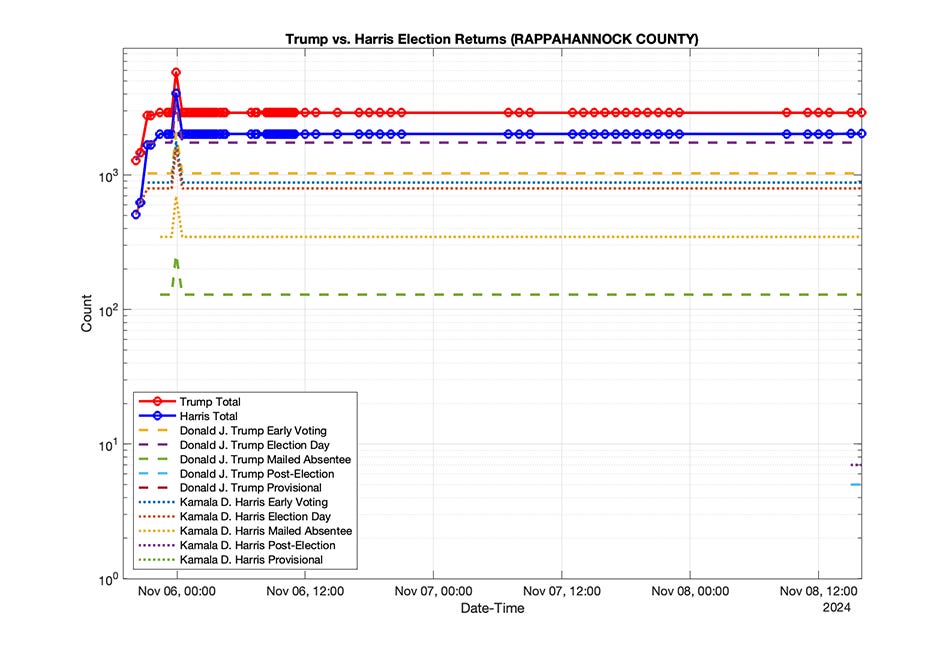952x650 pixels.
Task: Click 'Donald J. Trump Election Day' legend label
Action: pos(254,445)
